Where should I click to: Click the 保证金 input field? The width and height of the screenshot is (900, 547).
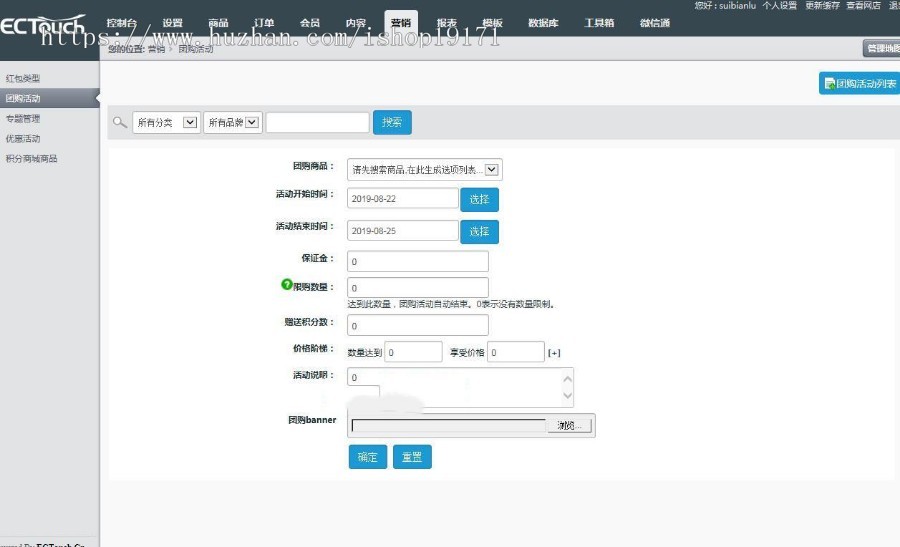[418, 261]
